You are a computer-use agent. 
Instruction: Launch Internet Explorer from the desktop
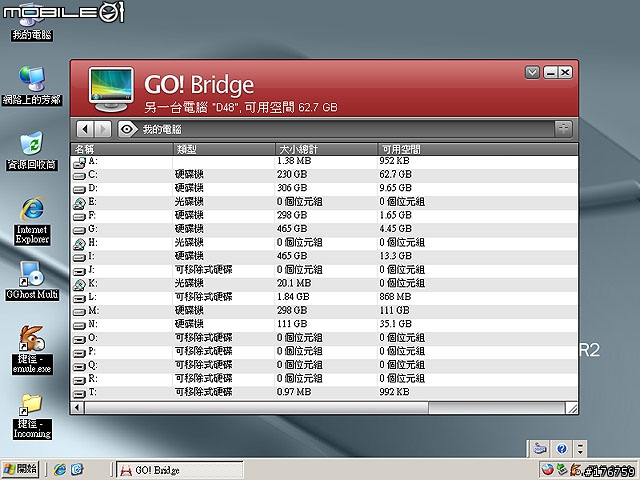tap(32, 221)
